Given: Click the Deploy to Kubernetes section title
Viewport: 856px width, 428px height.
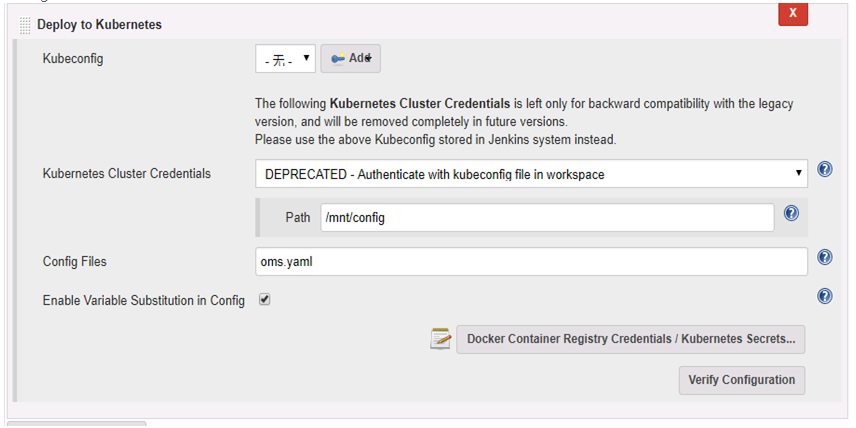Looking at the screenshot, I should click(99, 25).
